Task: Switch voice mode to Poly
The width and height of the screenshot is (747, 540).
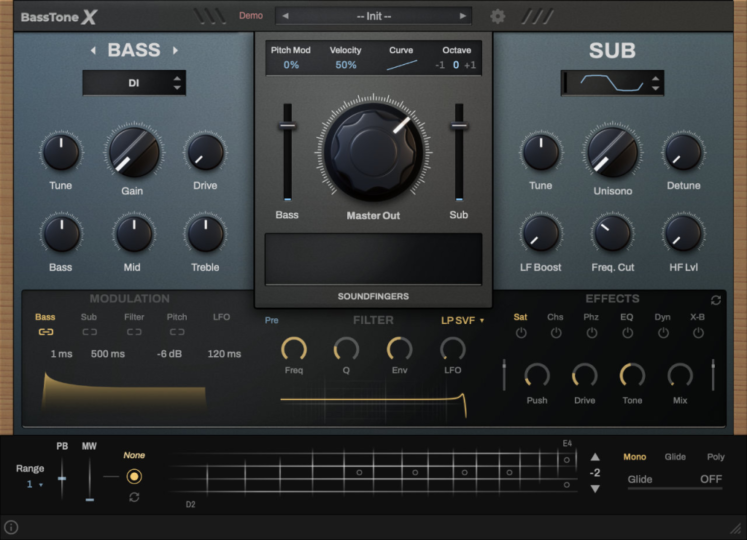Action: (x=715, y=457)
